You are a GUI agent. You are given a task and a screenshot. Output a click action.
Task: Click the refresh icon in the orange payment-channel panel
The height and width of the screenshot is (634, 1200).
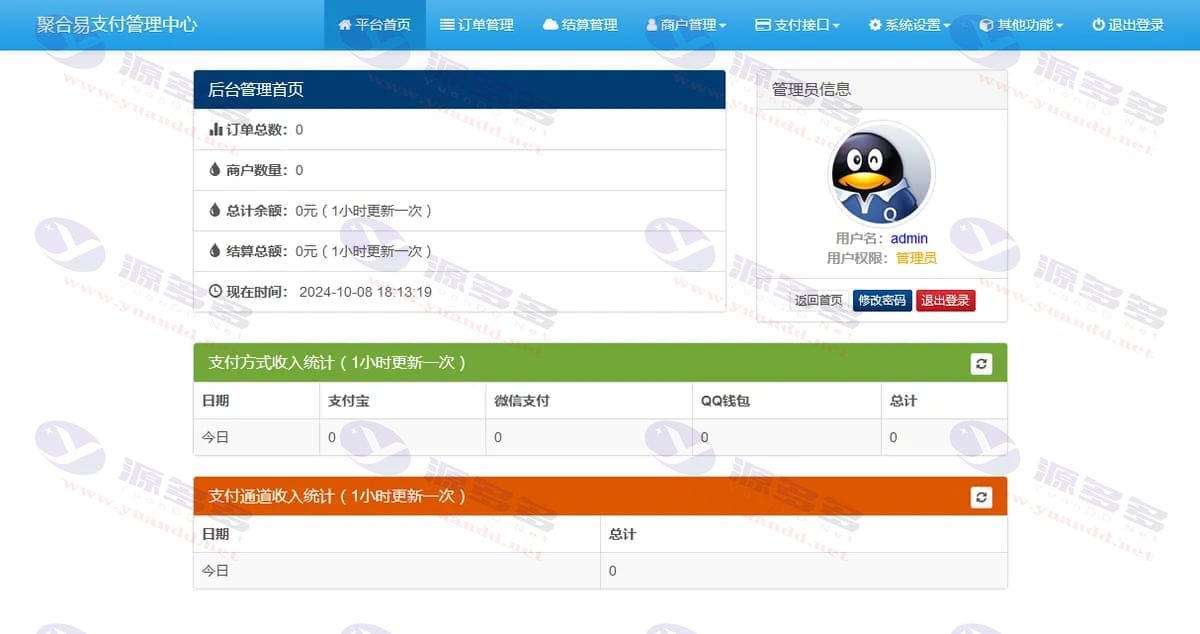click(981, 497)
